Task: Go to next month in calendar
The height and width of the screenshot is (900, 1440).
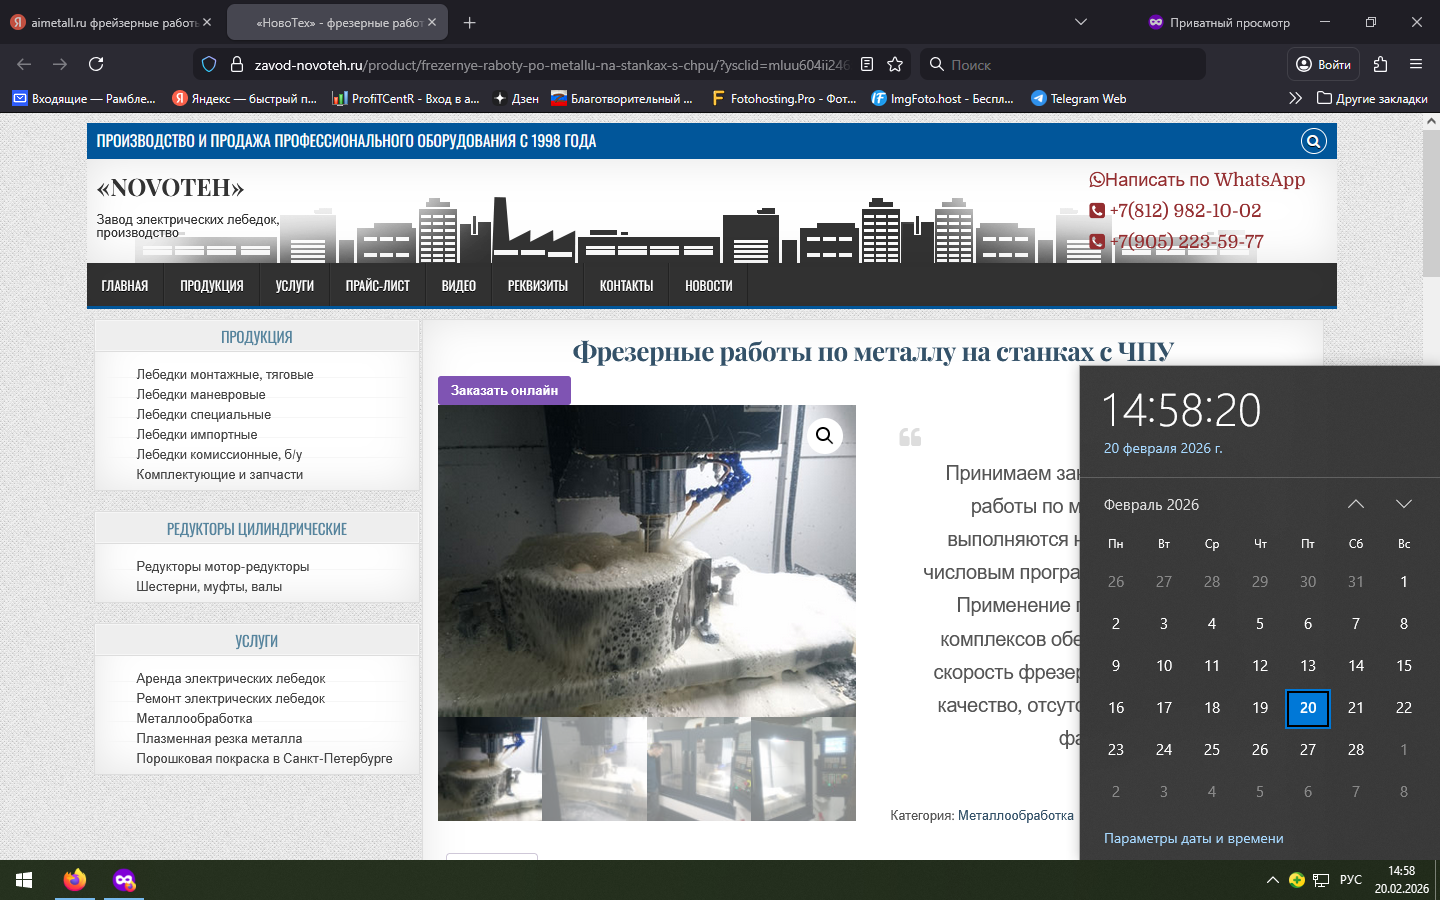Action: (x=1403, y=504)
